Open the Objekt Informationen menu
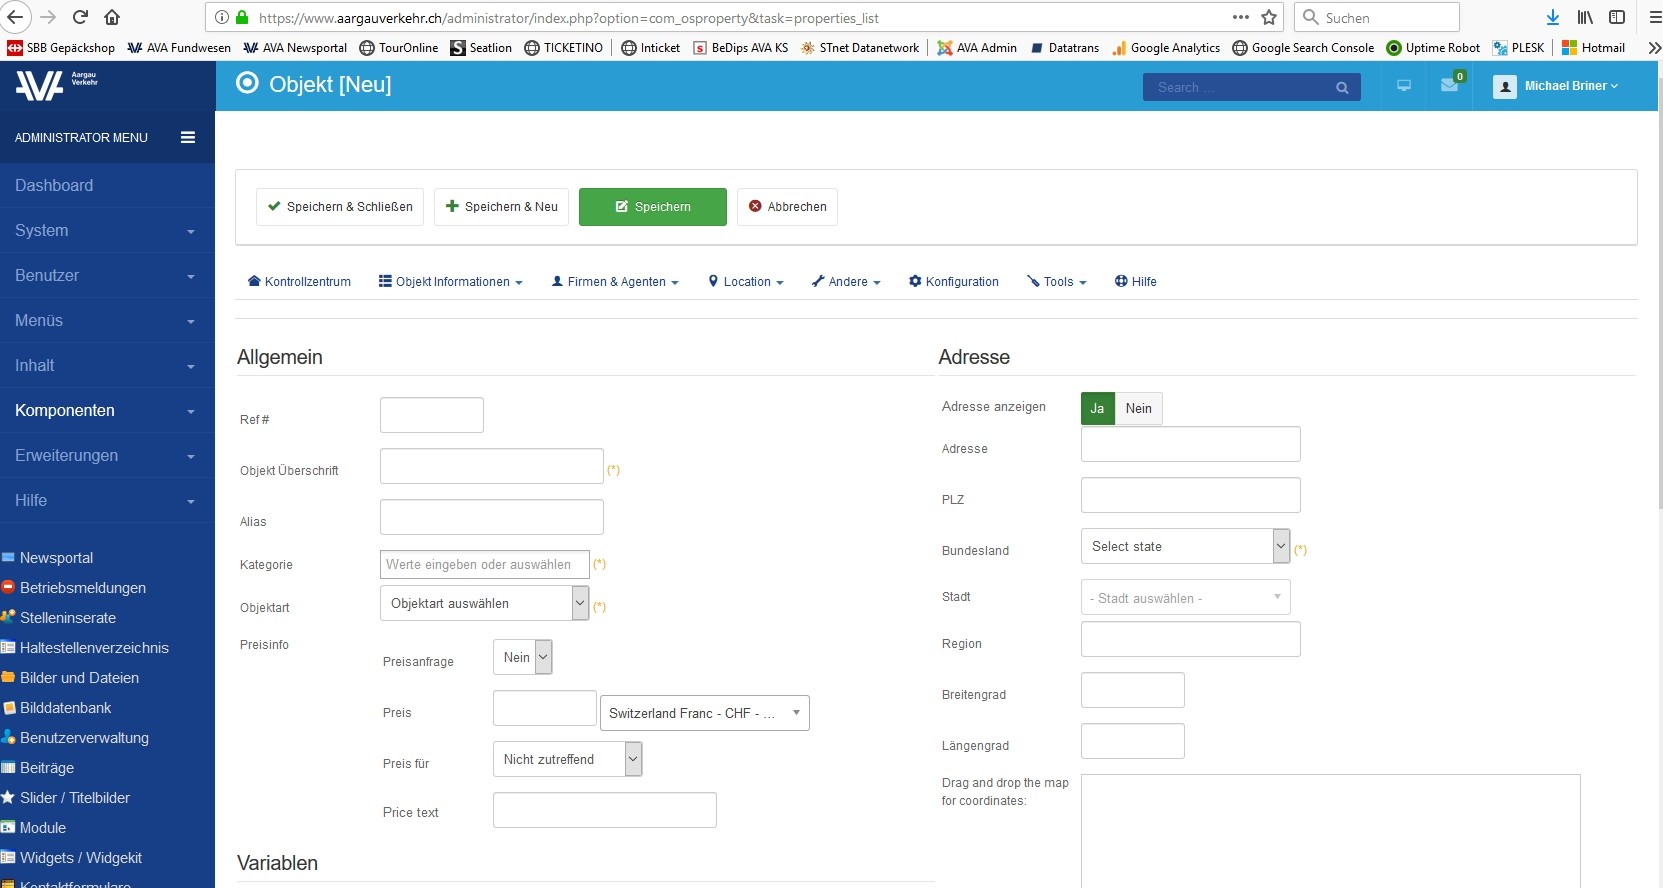Screen dimensions: 1663x888 click(x=451, y=282)
